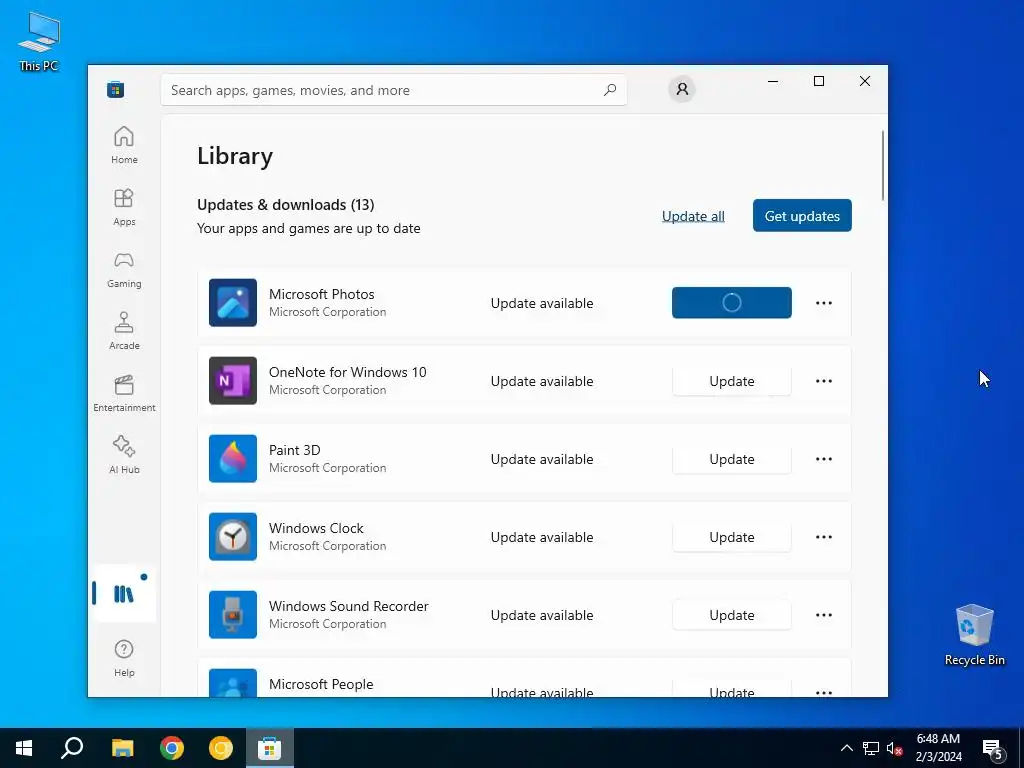Click the Paint 3D app name
Image resolution: width=1024 pixels, height=768 pixels.
295,450
